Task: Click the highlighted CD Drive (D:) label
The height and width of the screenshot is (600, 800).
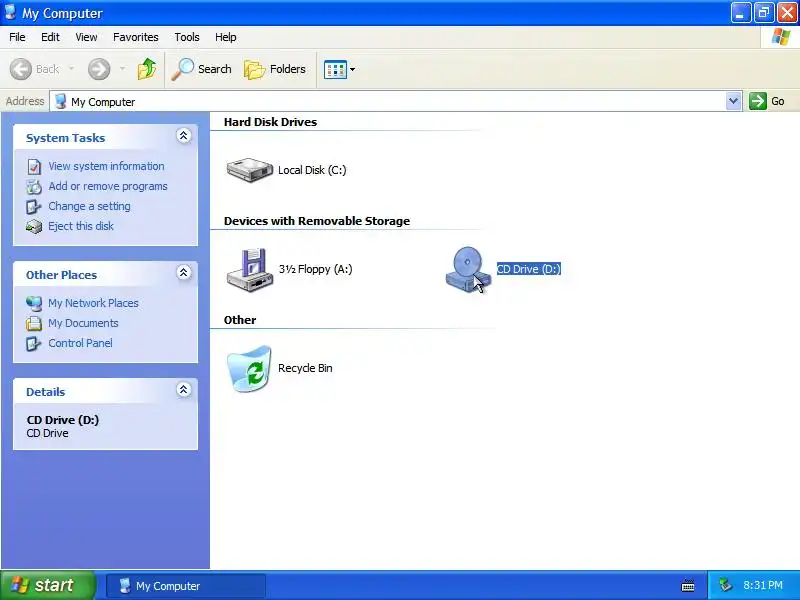Action: [529, 269]
